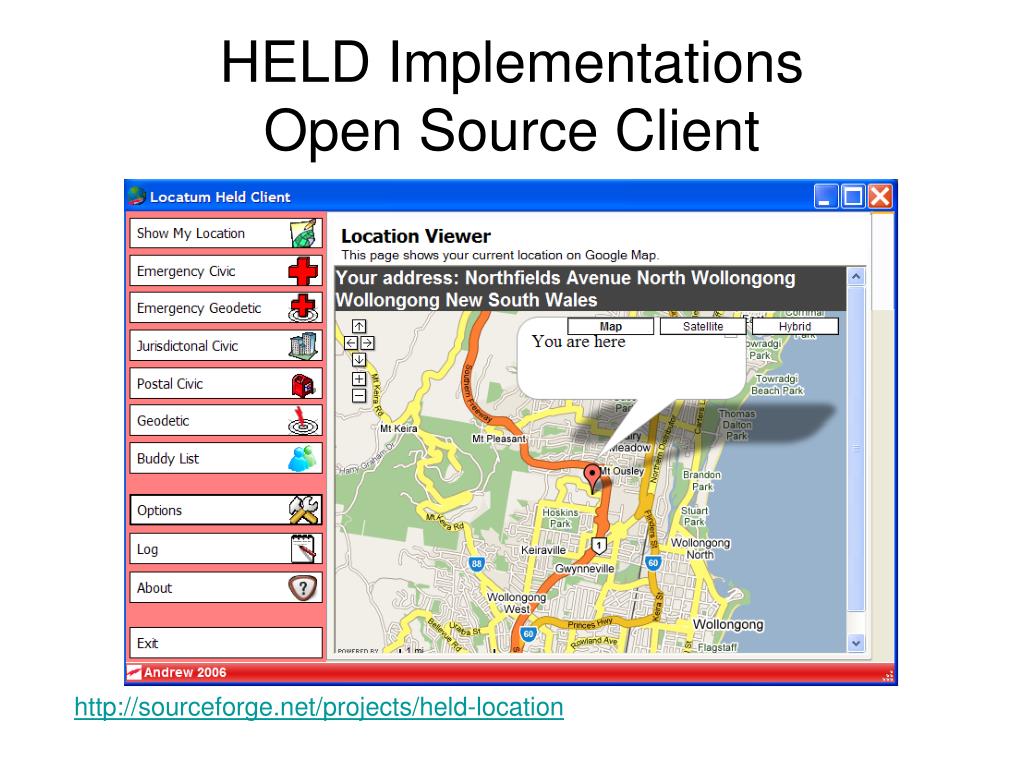Viewport: 1024px width, 768px height.
Task: Switch to Satellite view type
Action: pos(703,327)
